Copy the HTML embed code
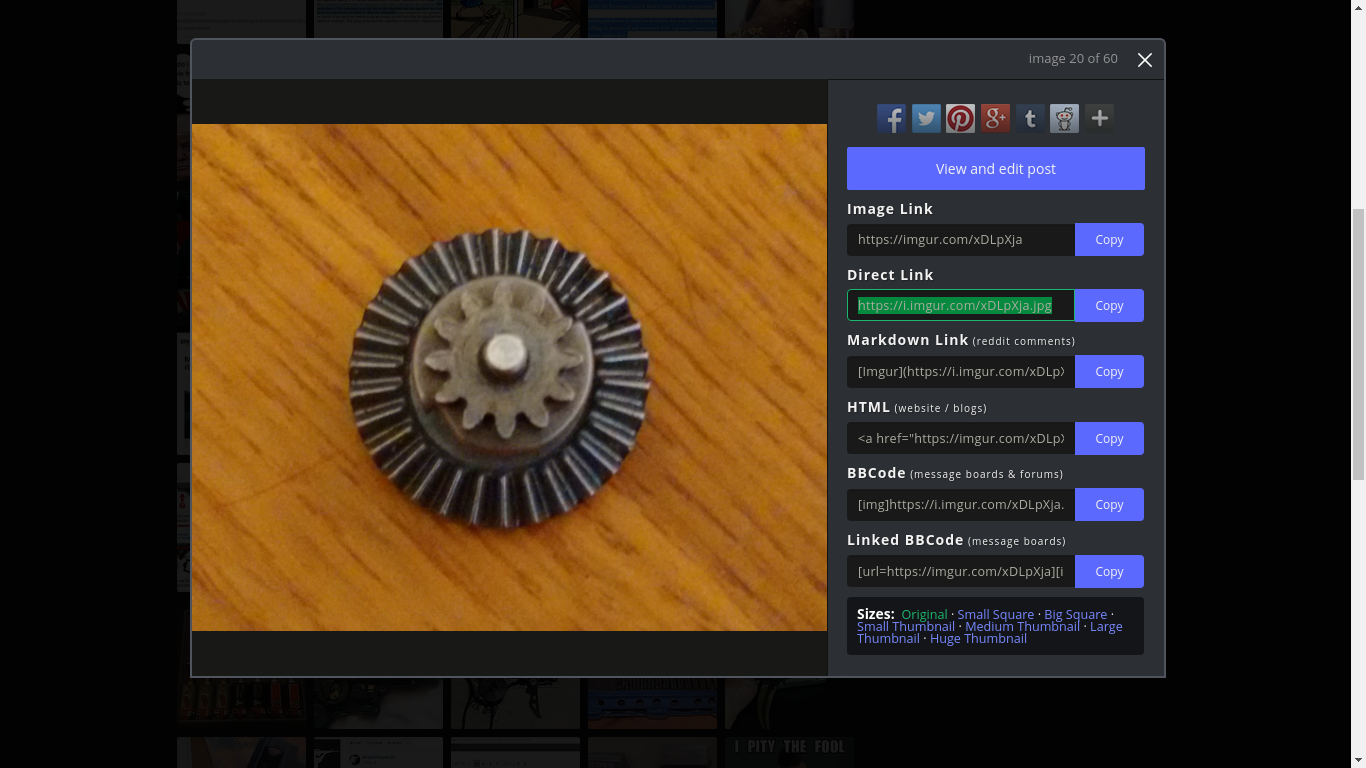Image resolution: width=1366 pixels, height=768 pixels. click(1109, 439)
